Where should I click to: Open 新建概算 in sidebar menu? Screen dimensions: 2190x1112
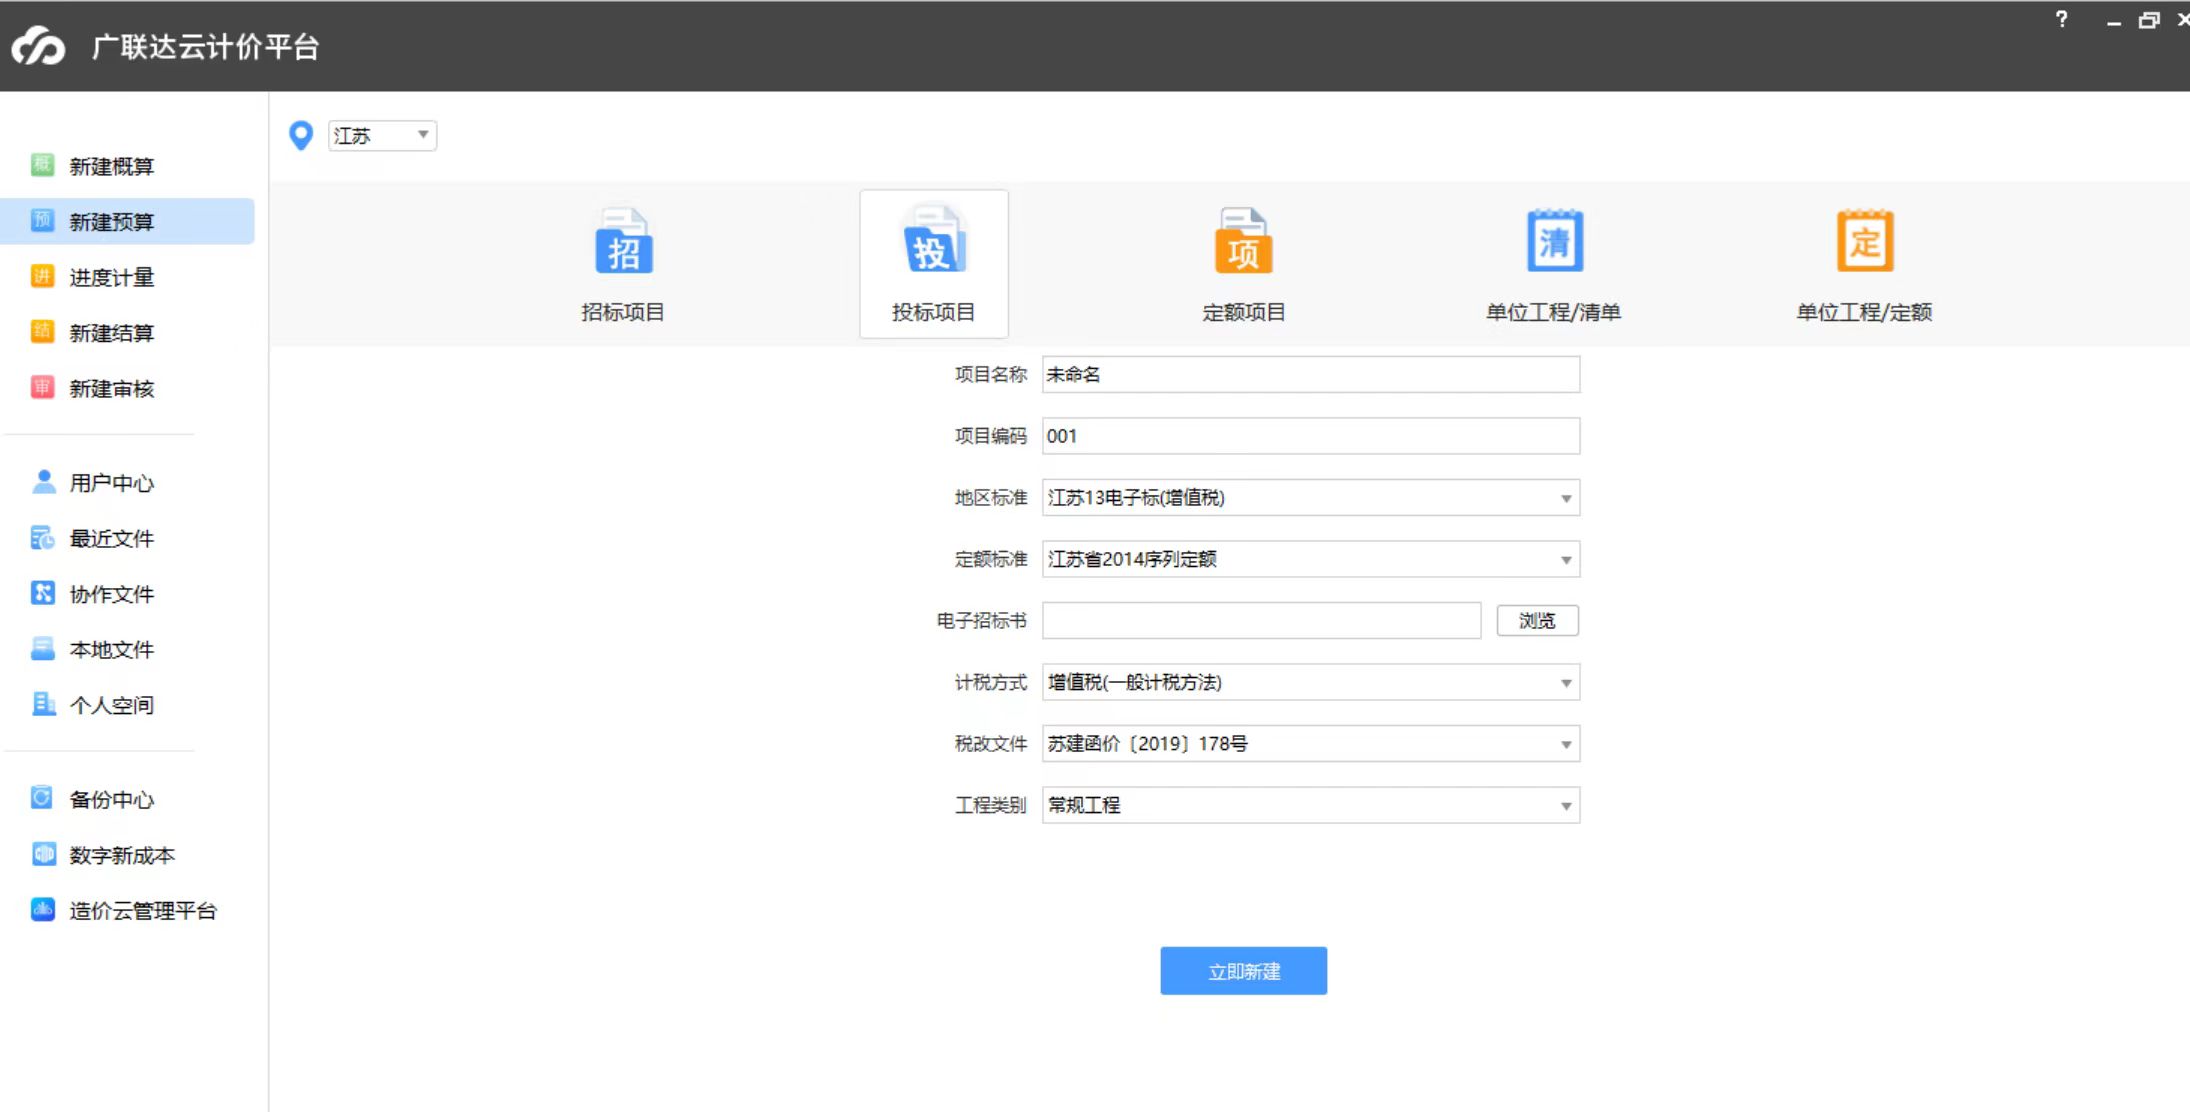[112, 166]
